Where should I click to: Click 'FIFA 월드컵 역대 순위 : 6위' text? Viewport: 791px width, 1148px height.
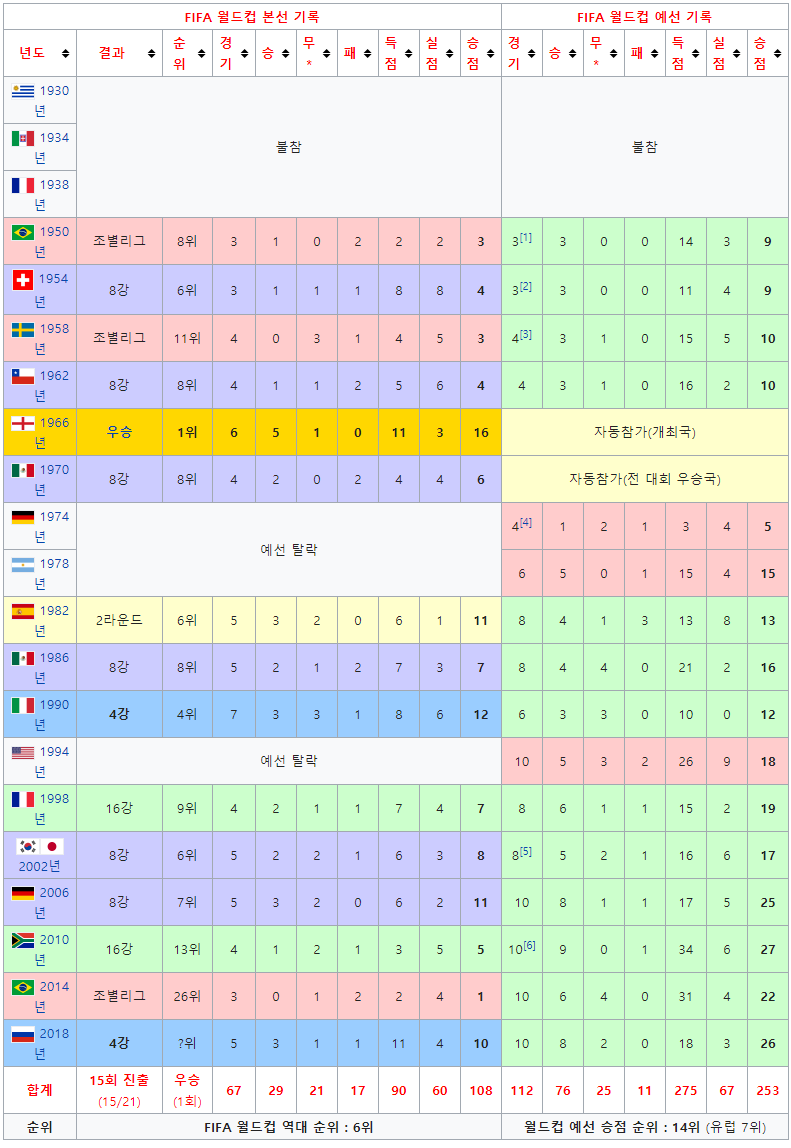click(289, 1127)
